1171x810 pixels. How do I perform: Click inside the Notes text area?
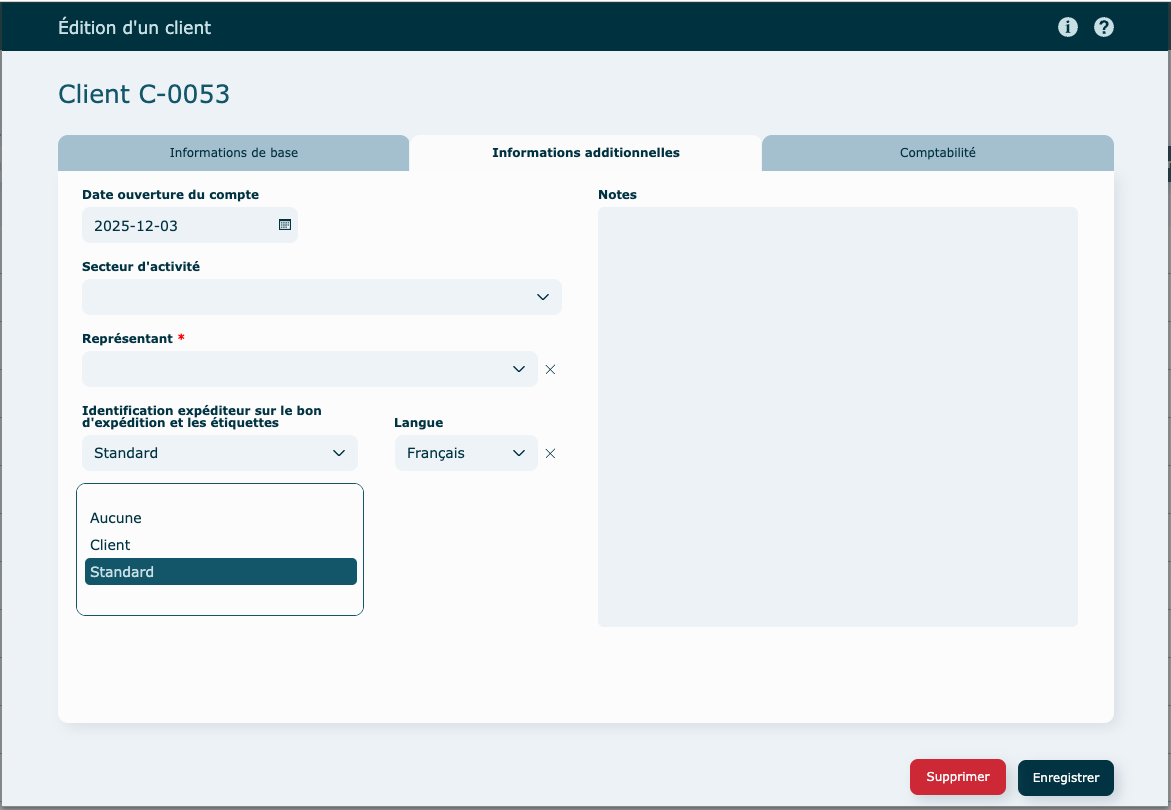(x=837, y=416)
